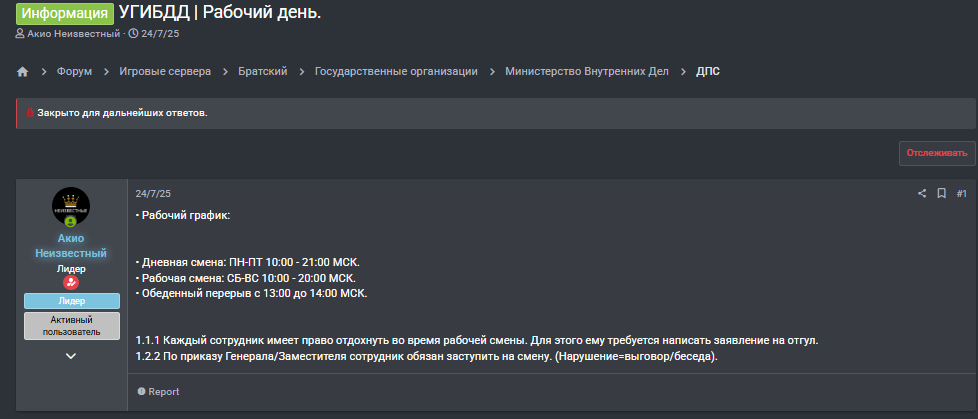Go to the ДПС section breadcrumb
This screenshot has height=419, width=978.
[x=708, y=72]
